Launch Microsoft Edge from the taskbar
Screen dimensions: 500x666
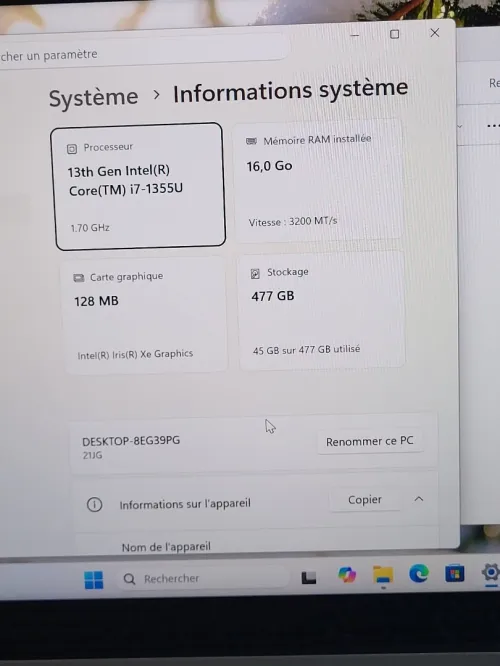tap(419, 574)
